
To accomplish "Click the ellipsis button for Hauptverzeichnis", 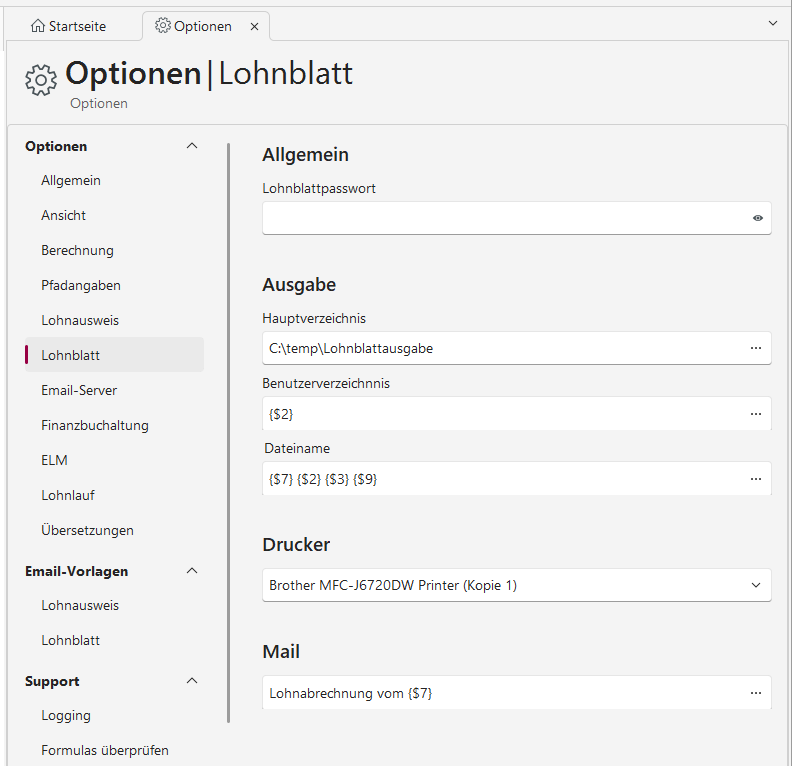I will 756,348.
